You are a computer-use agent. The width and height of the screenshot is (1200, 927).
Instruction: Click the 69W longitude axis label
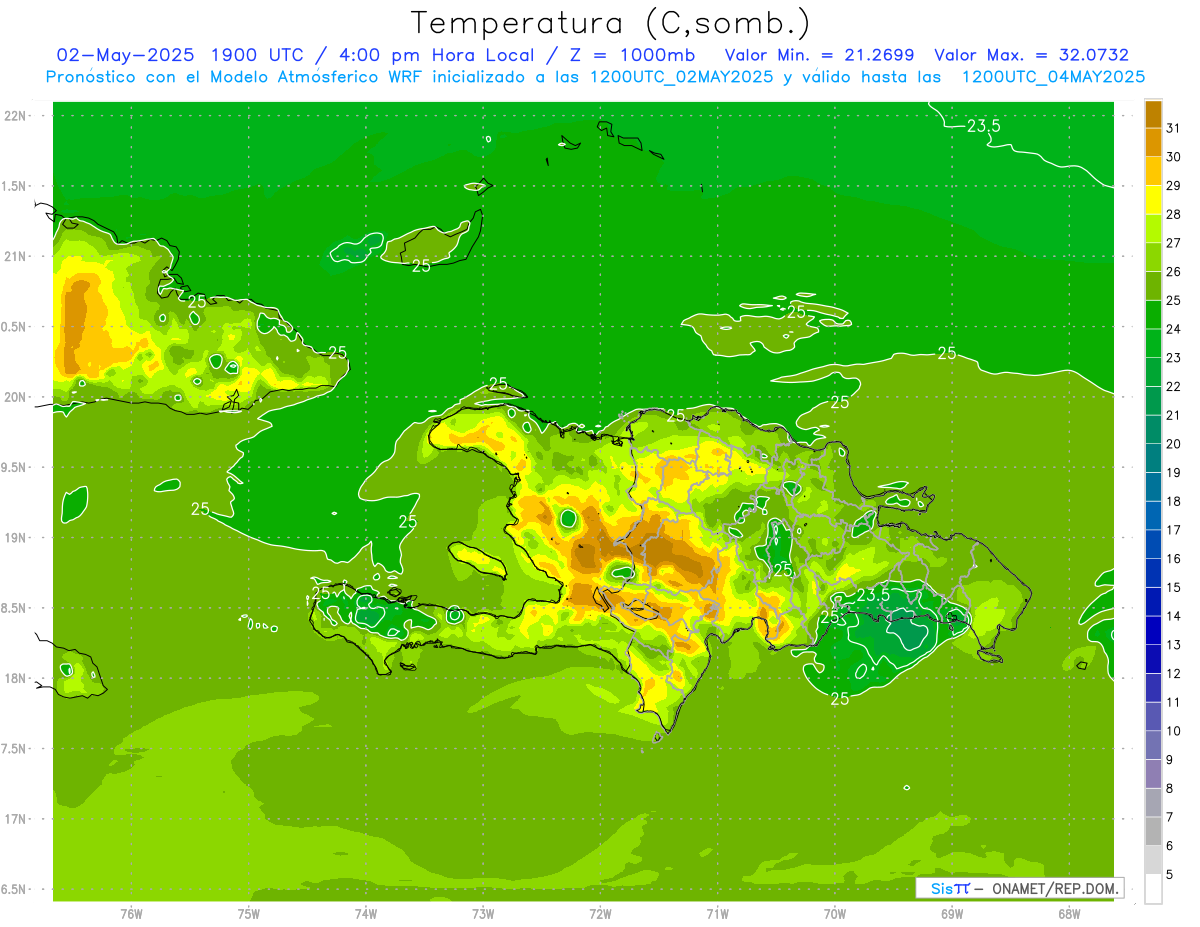(951, 914)
